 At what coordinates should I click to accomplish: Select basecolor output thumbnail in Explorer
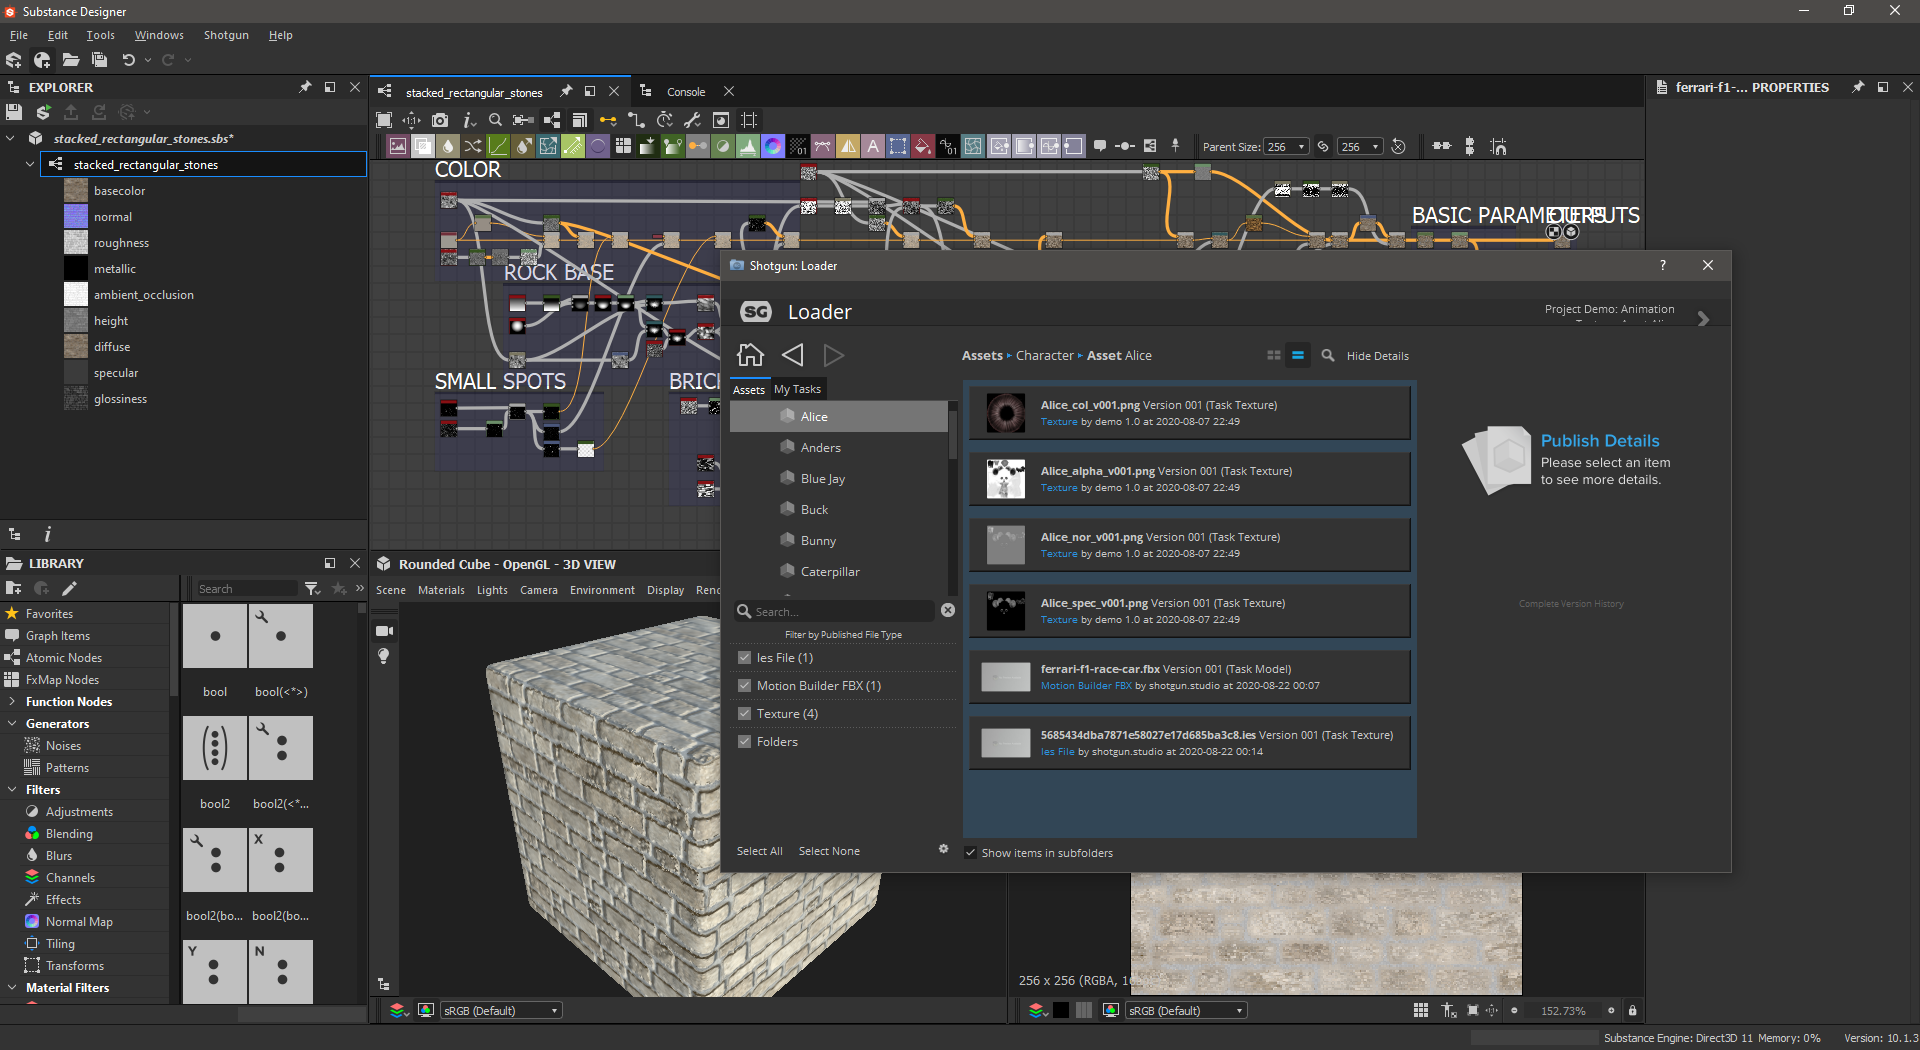(x=76, y=190)
